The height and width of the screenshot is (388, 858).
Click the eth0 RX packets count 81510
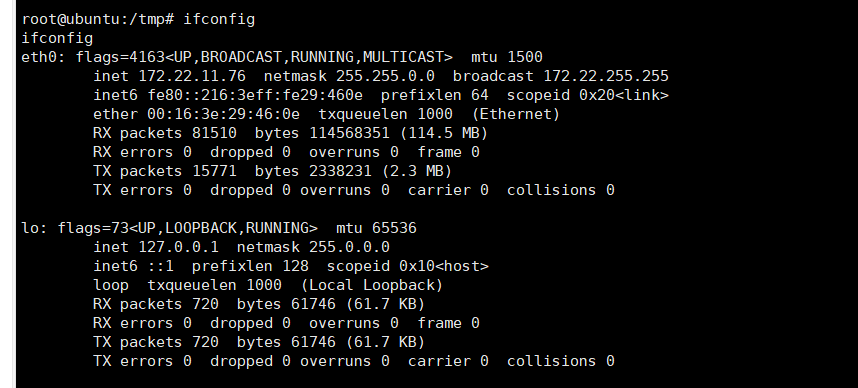214,133
